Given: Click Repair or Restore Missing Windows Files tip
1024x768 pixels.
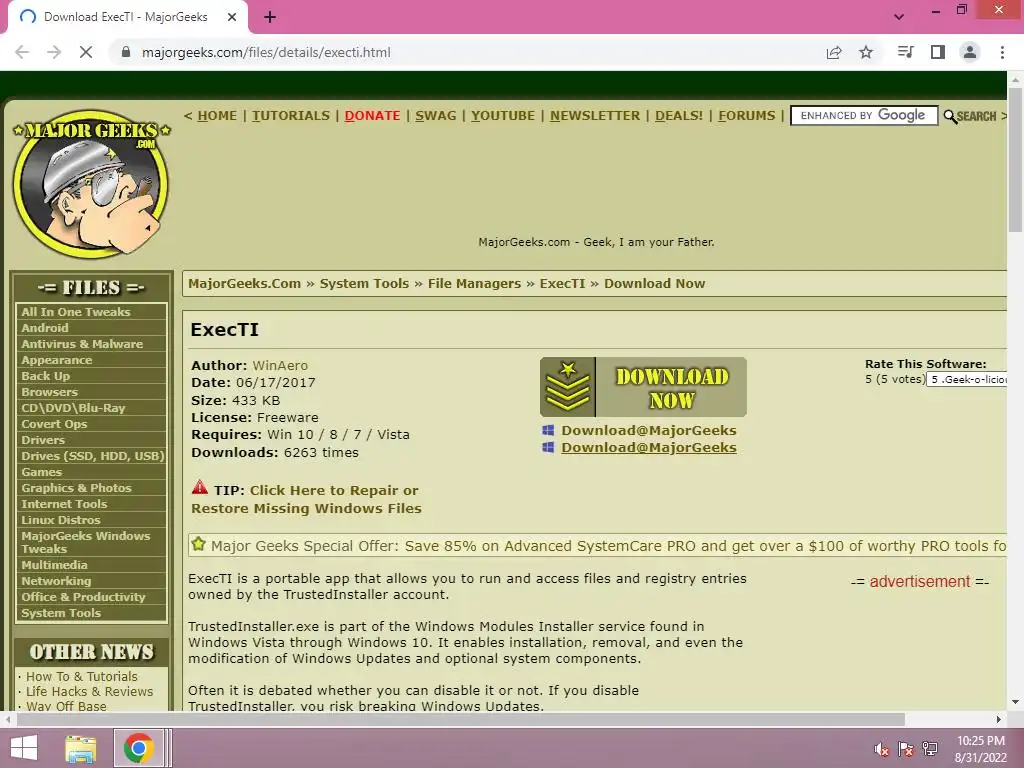Looking at the screenshot, I should click(x=306, y=499).
